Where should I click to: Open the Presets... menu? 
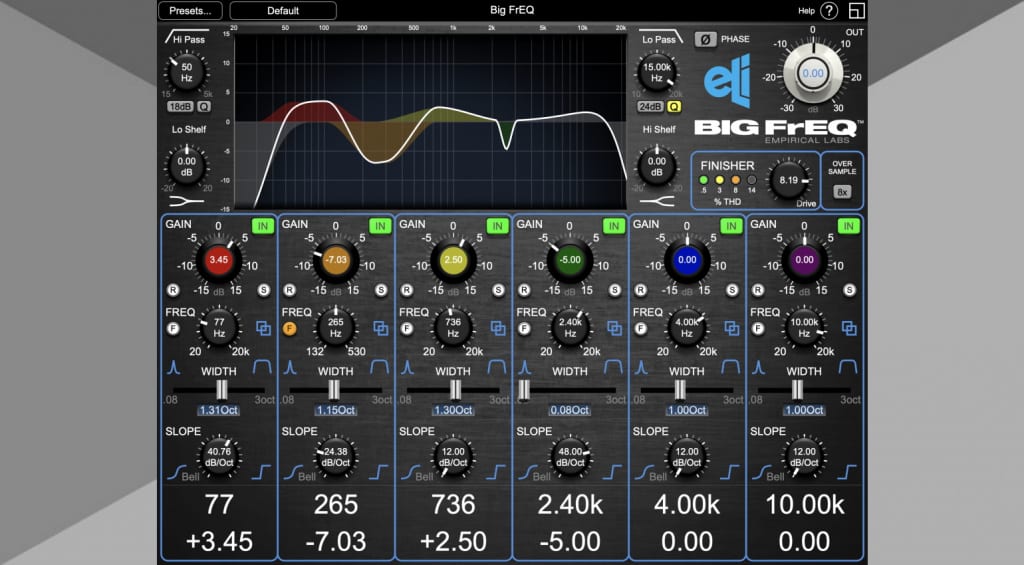coord(190,10)
